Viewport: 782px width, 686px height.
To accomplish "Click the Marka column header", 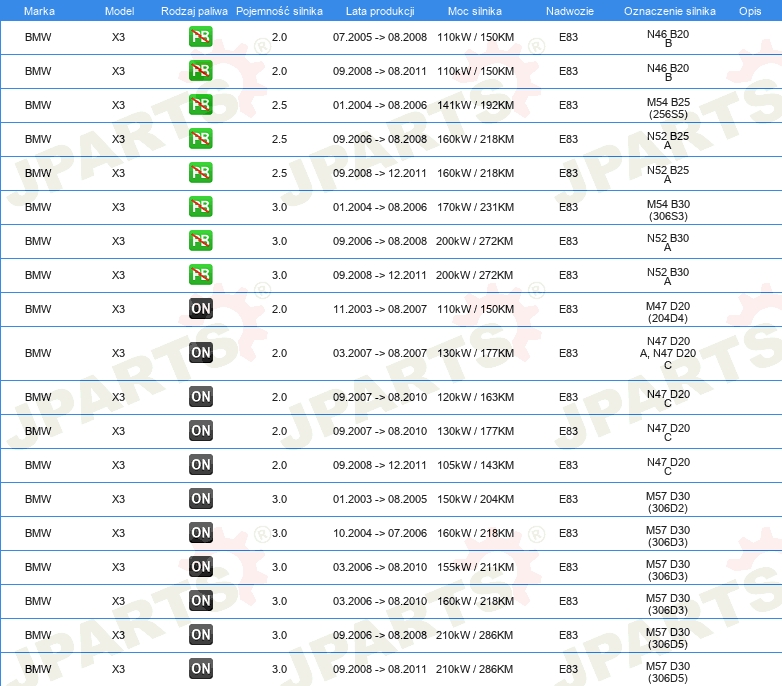I will tap(38, 10).
